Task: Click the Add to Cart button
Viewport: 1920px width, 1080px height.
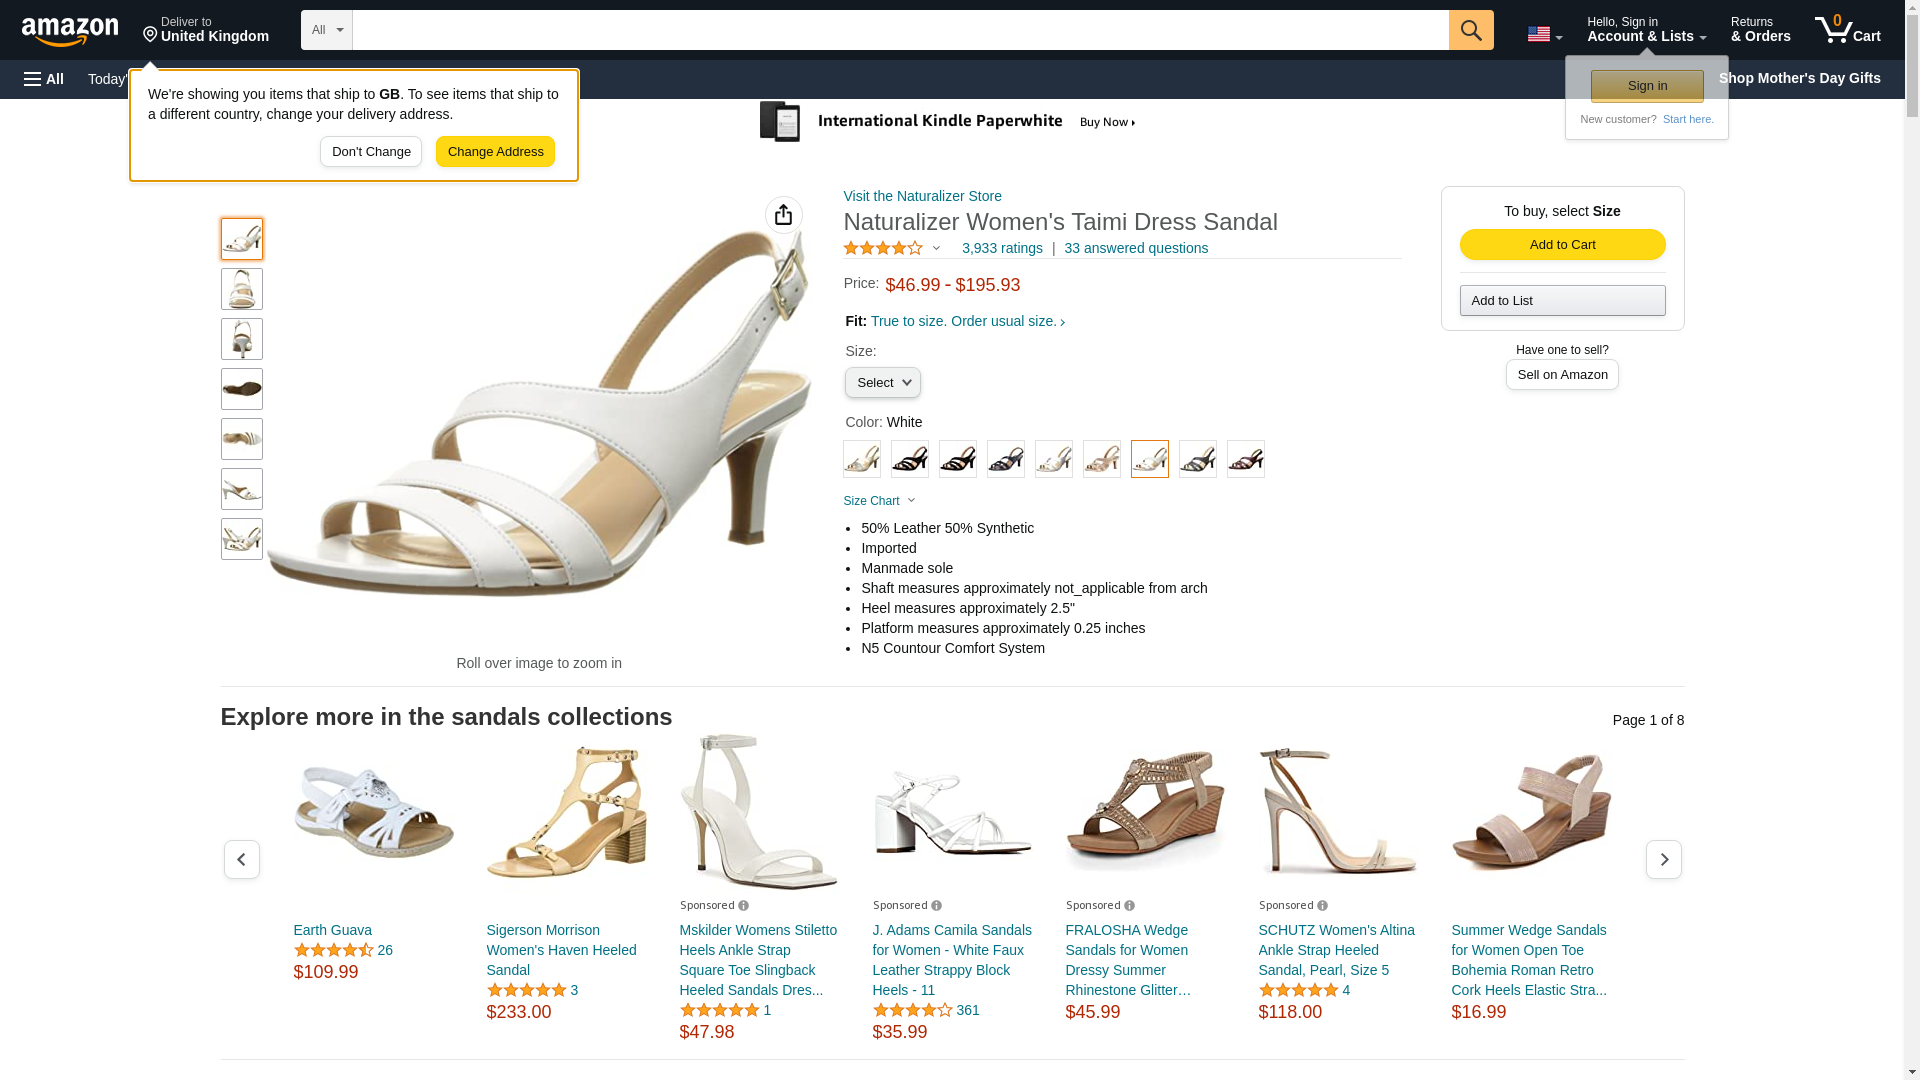Action: click(x=1561, y=245)
